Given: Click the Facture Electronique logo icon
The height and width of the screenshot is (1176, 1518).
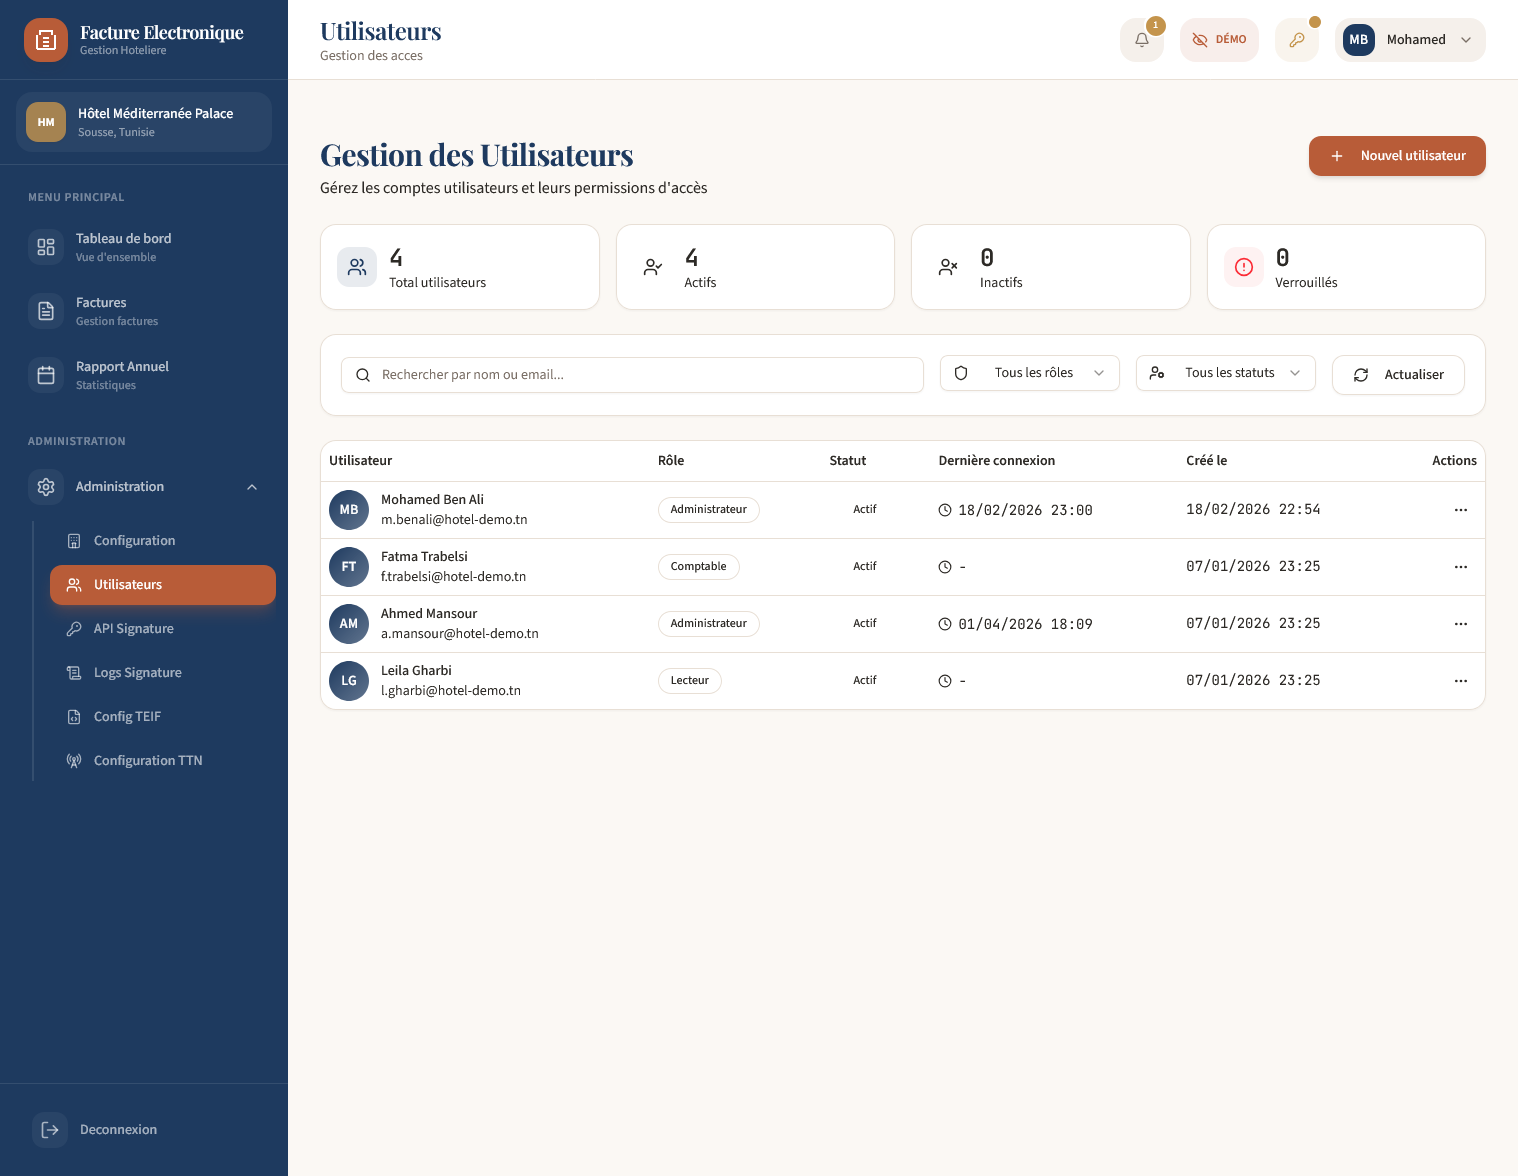Looking at the screenshot, I should click(46, 40).
